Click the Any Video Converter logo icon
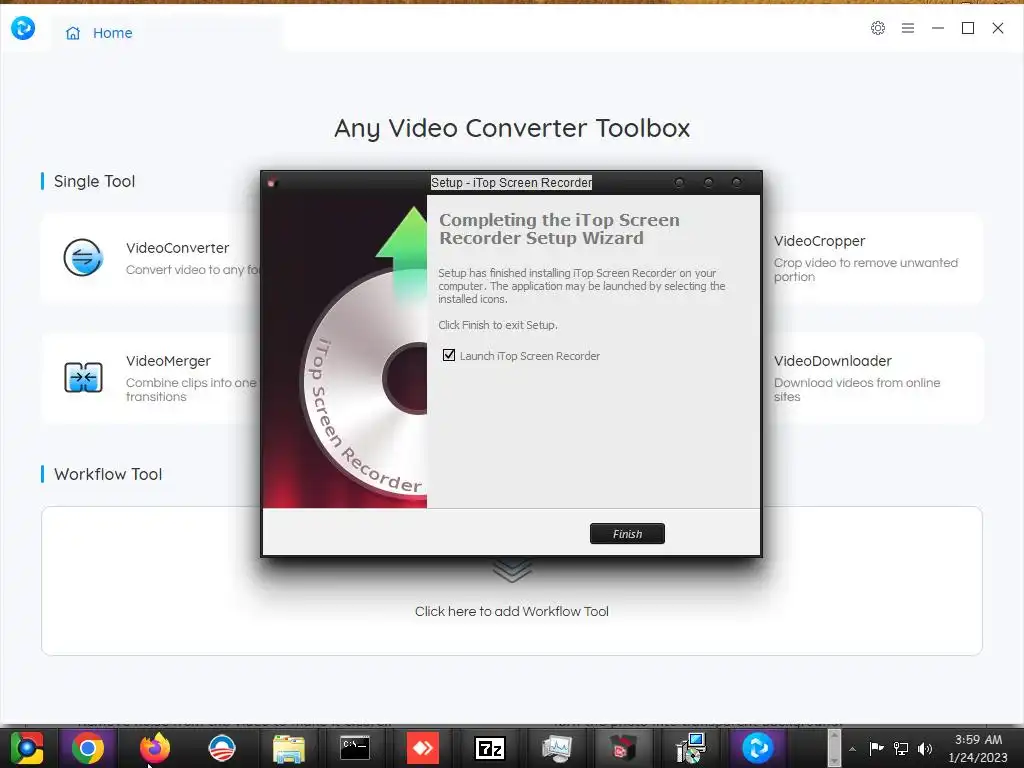1024x768 pixels. pyautogui.click(x=23, y=28)
